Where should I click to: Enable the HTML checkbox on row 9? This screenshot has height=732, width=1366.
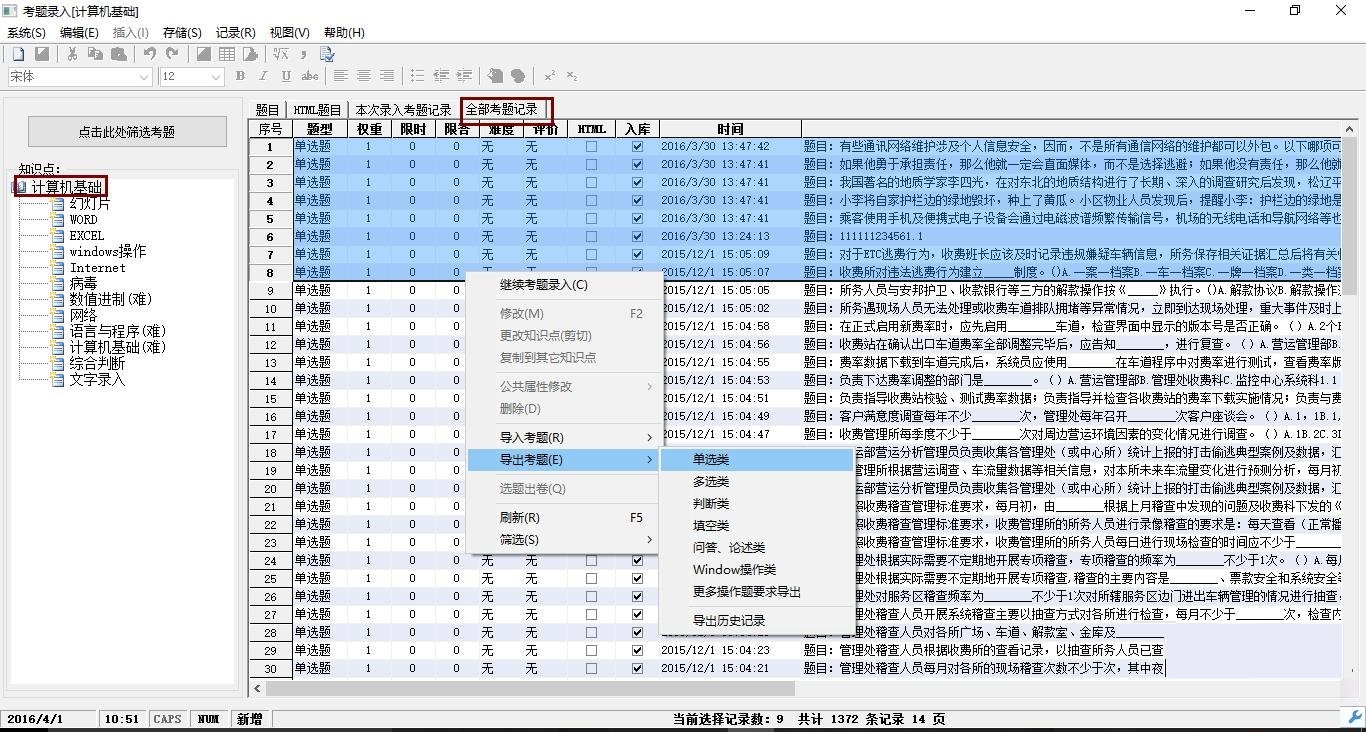pos(591,290)
